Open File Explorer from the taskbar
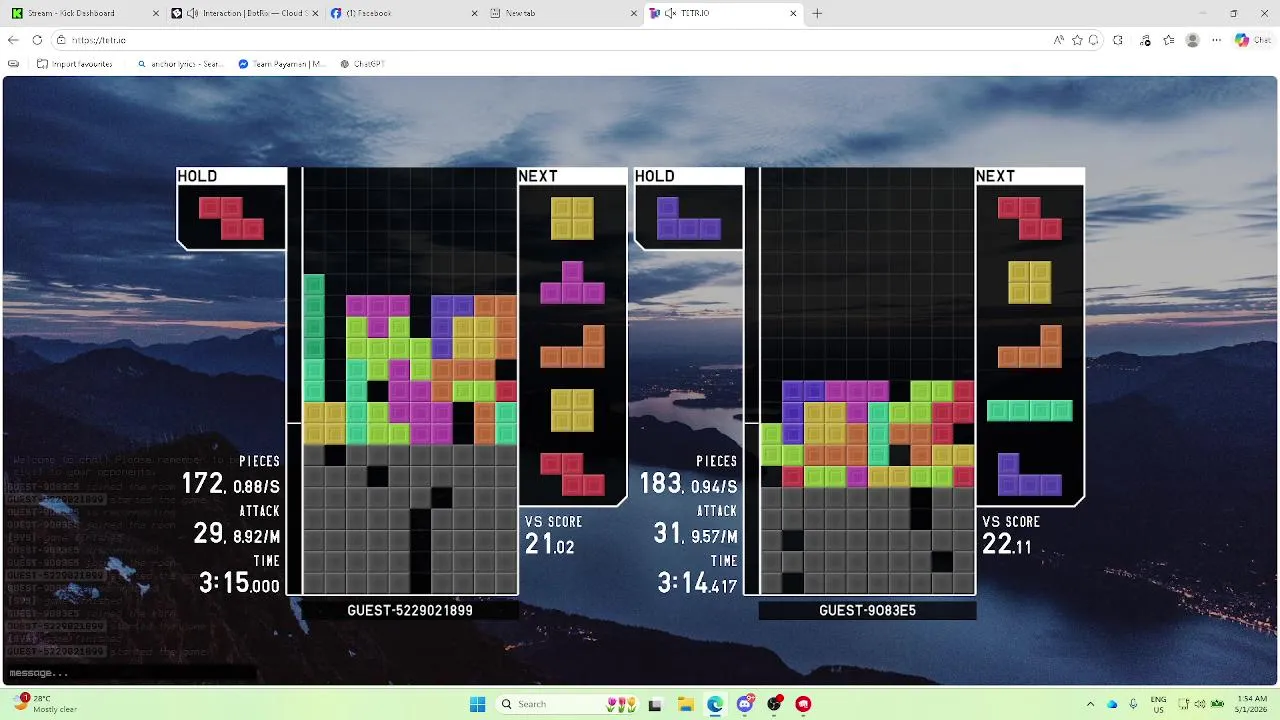Viewport: 1280px width, 720px height. (x=685, y=704)
